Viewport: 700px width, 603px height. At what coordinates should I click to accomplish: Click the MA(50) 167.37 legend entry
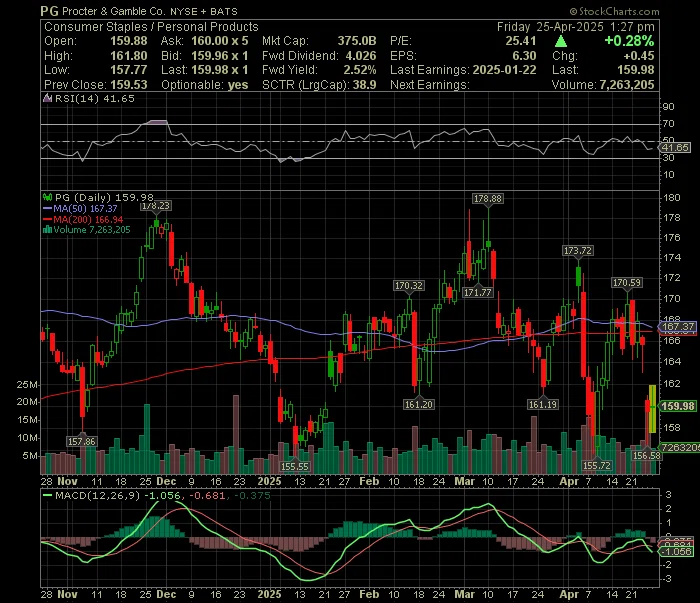80,208
